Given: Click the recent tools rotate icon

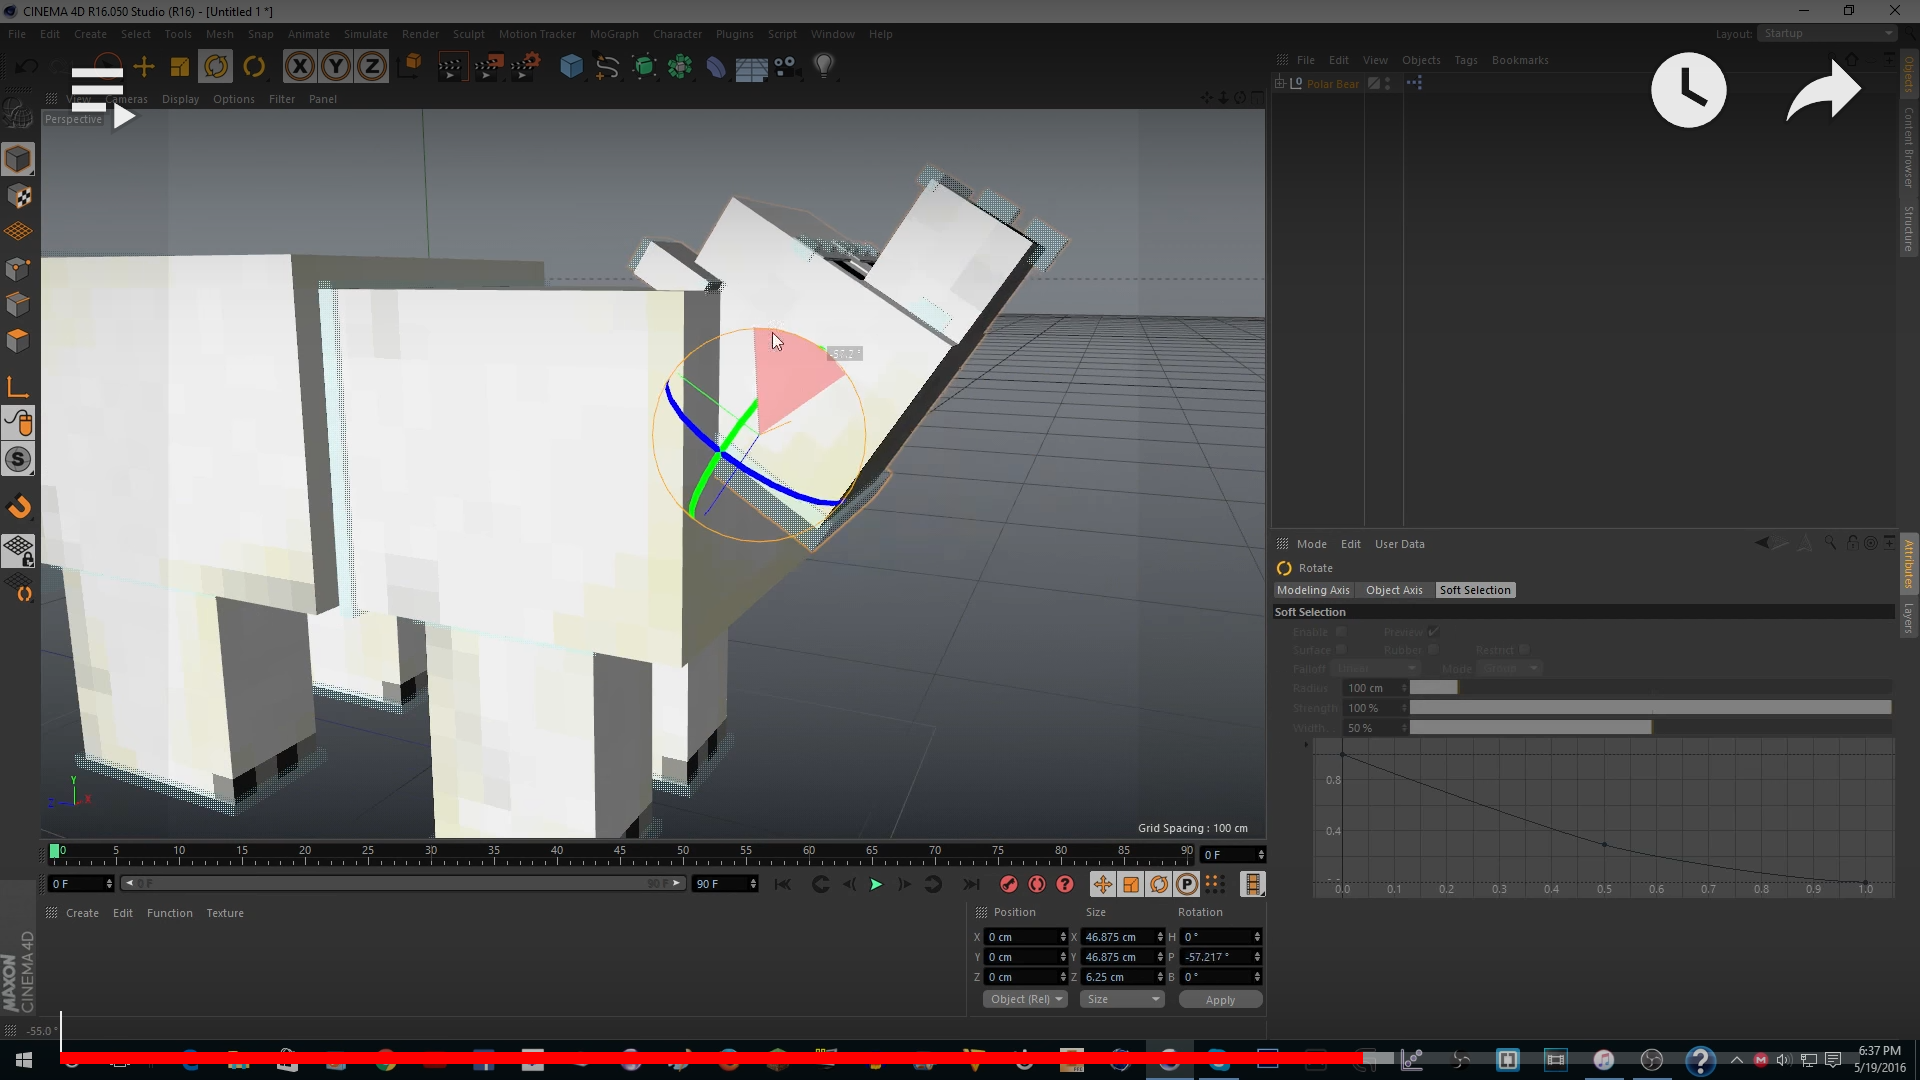Looking at the screenshot, I should click(255, 67).
